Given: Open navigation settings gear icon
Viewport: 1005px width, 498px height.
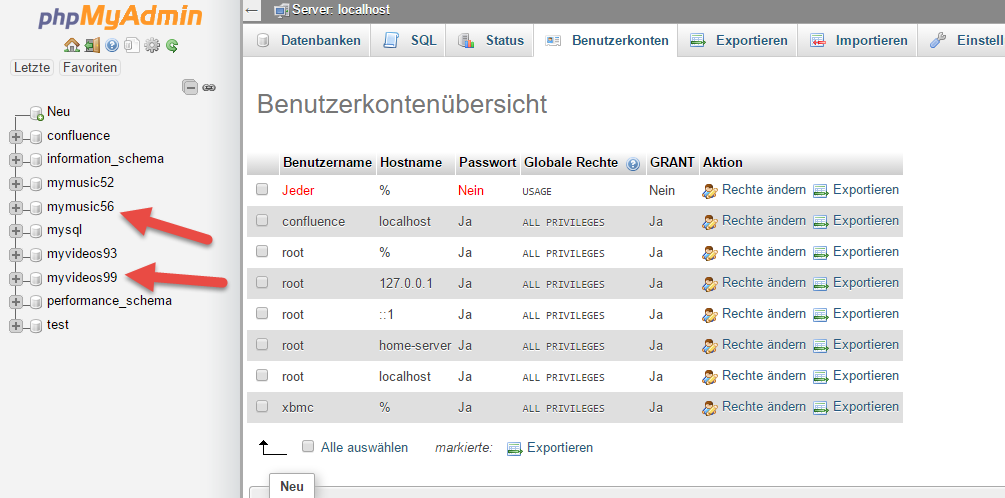Looking at the screenshot, I should (x=151, y=46).
